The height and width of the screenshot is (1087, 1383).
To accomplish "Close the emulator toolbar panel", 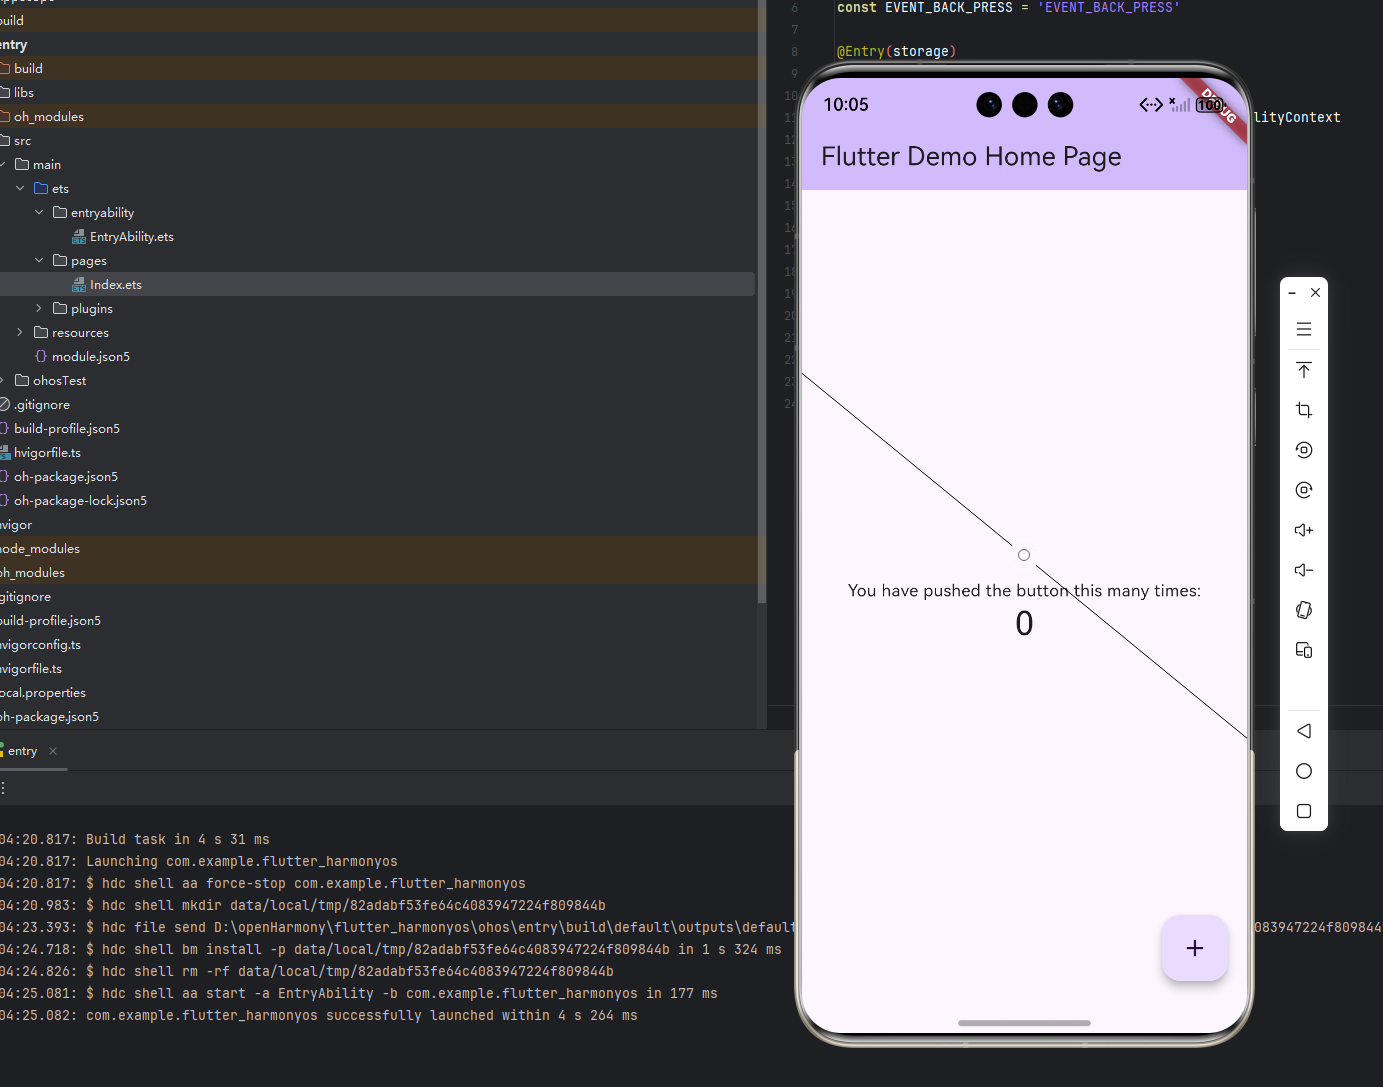I will 1316,293.
